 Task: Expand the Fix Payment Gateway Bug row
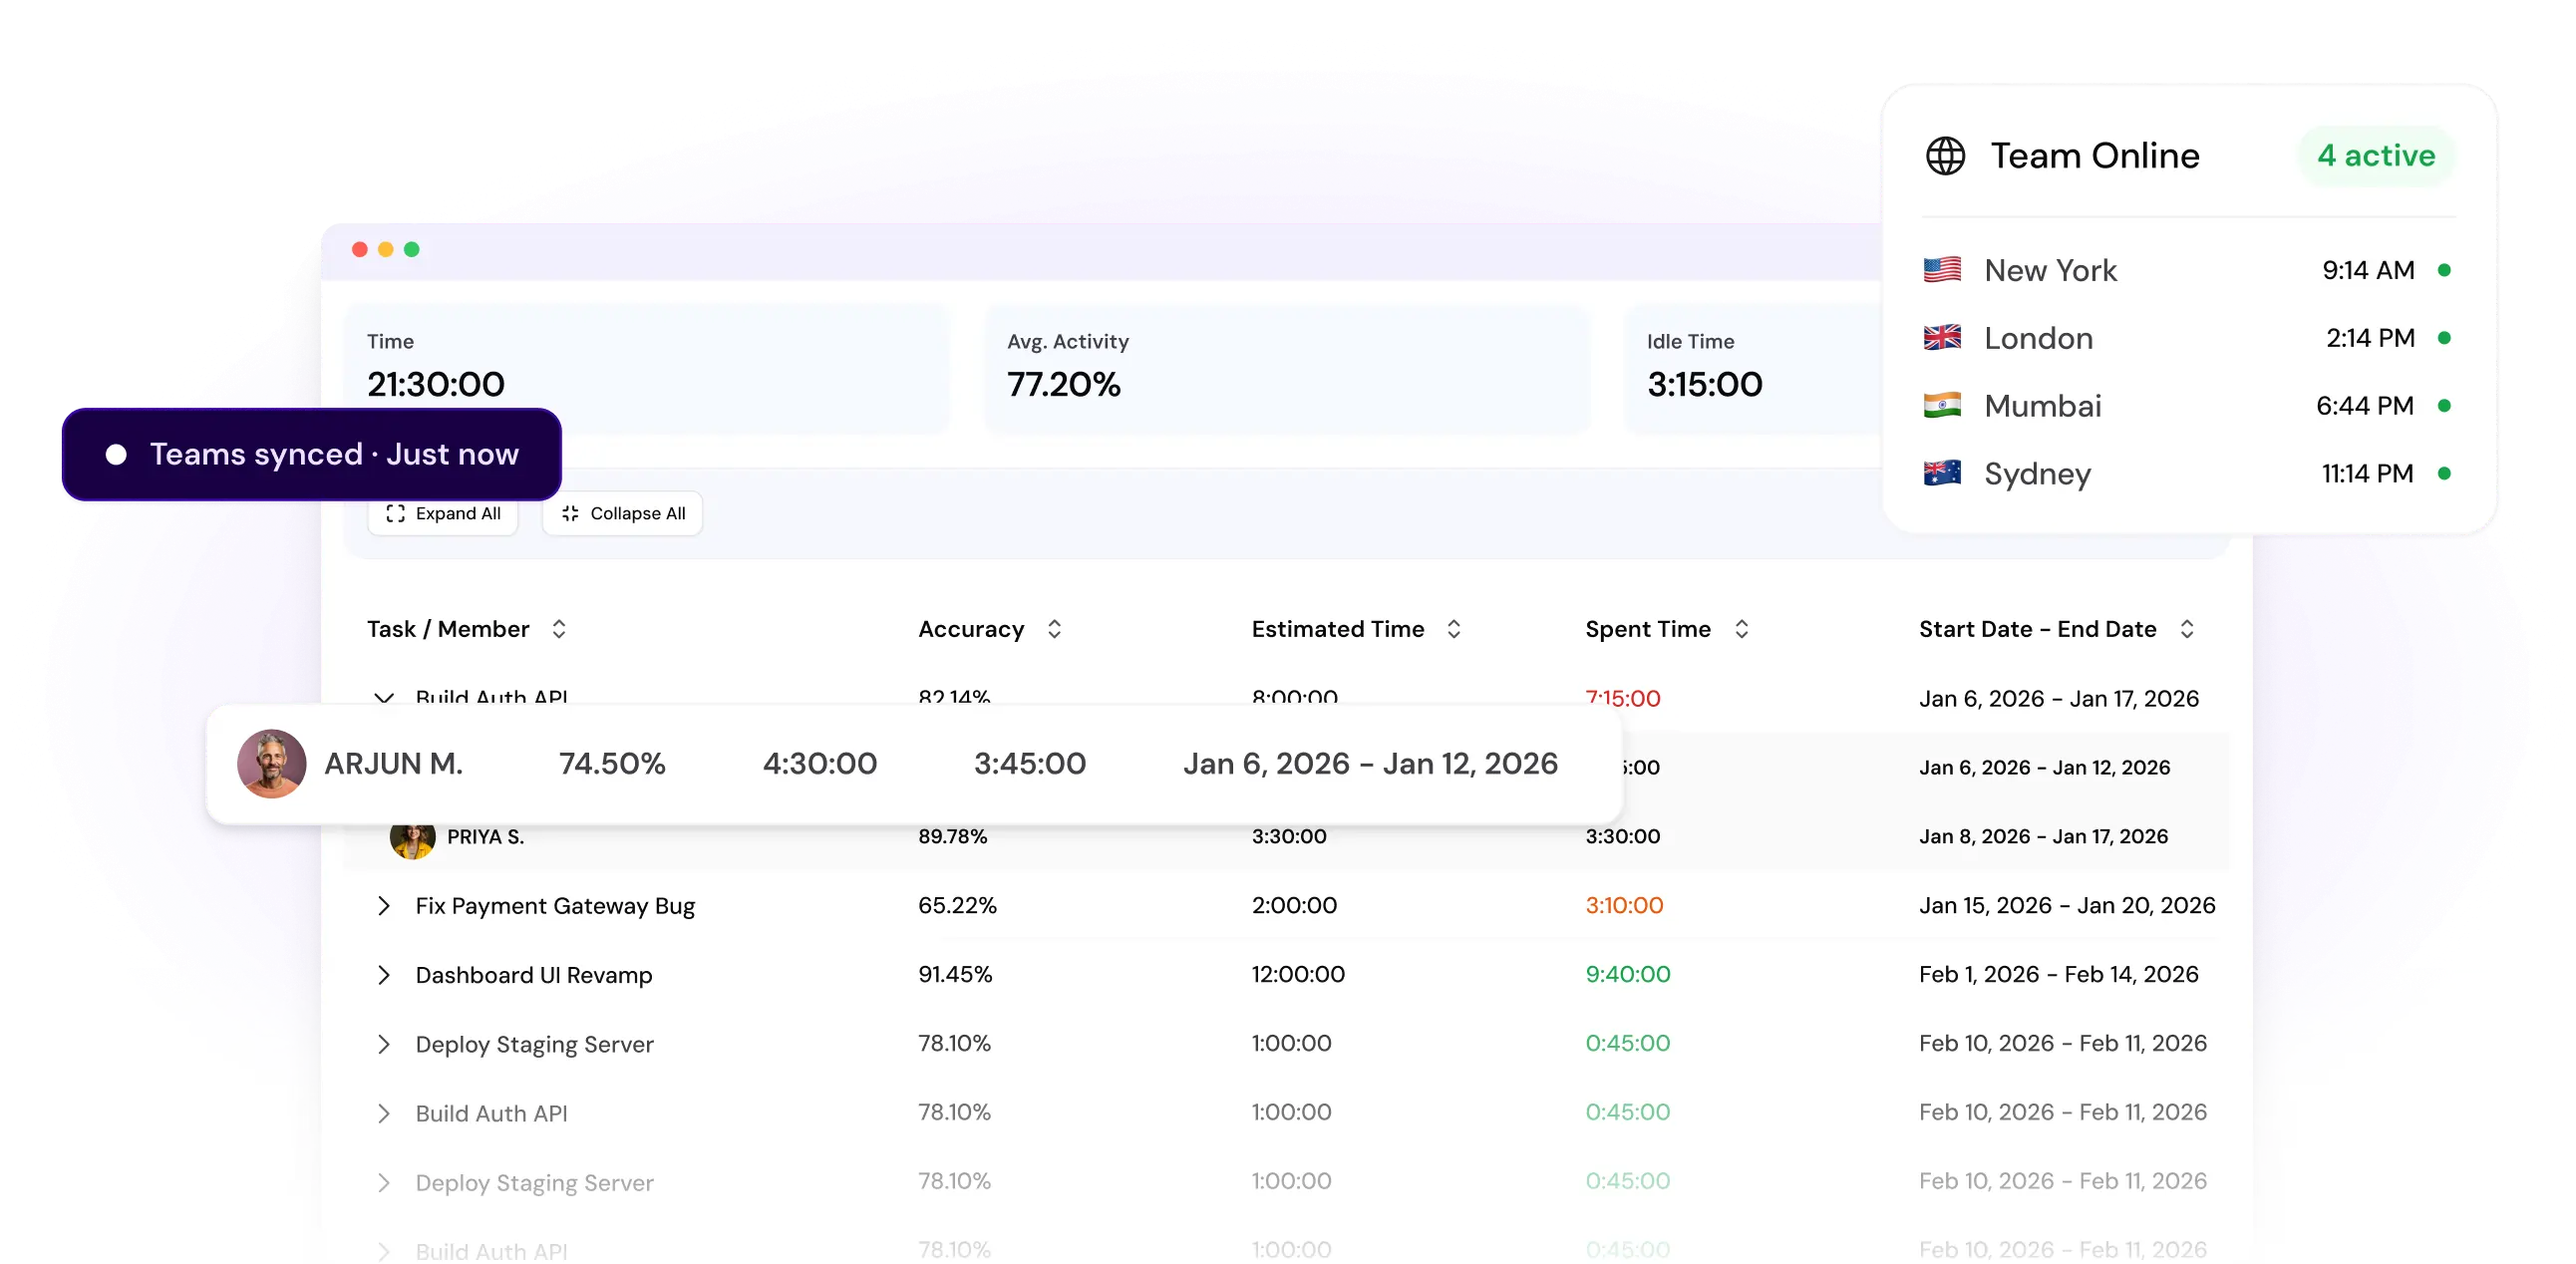[383, 906]
